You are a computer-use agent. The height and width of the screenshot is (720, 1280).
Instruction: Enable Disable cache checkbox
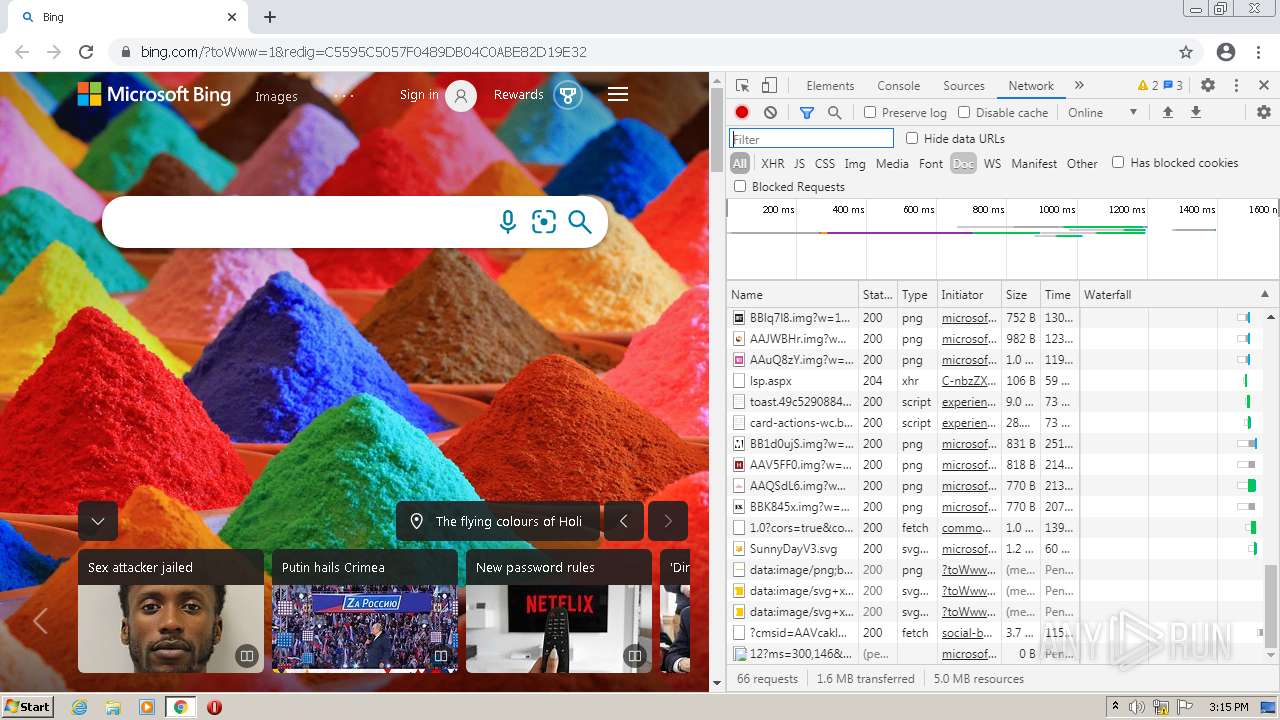click(964, 113)
